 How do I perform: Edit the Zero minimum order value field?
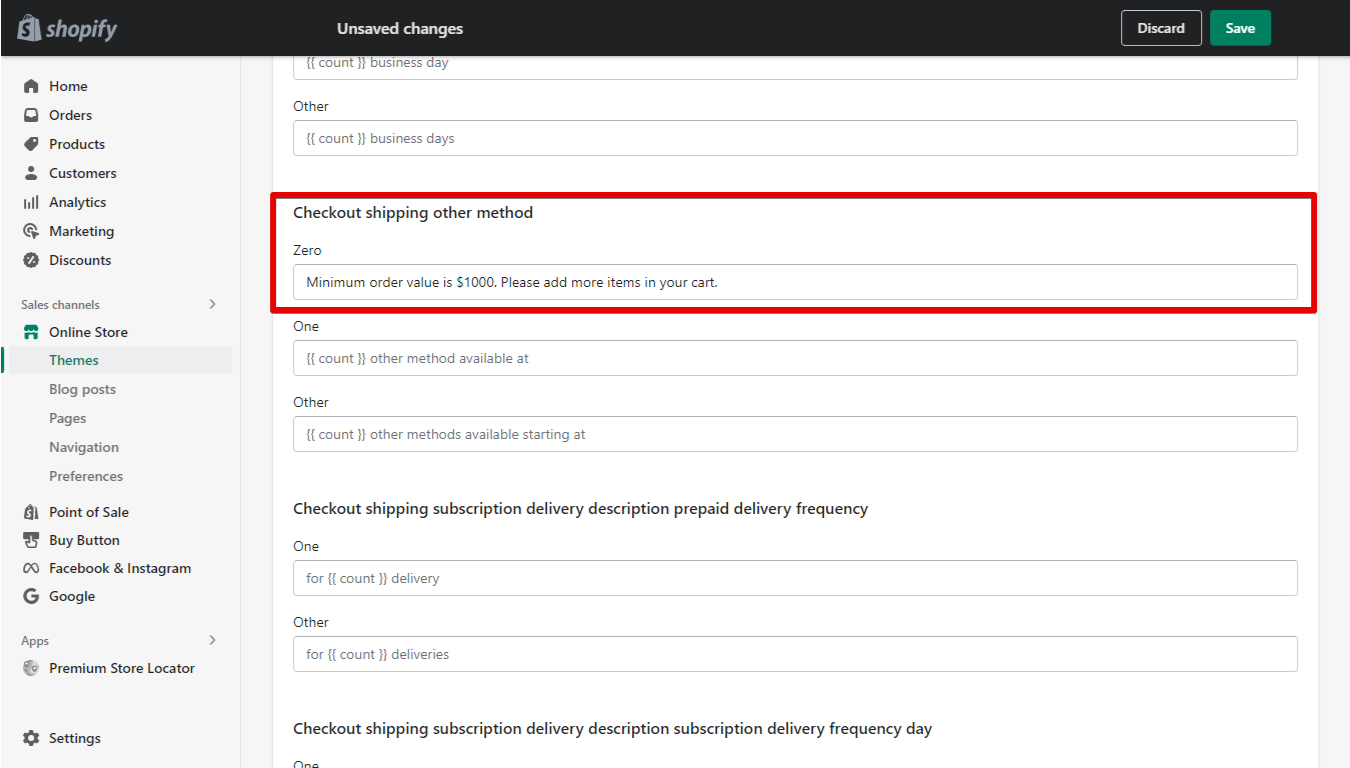pos(795,282)
